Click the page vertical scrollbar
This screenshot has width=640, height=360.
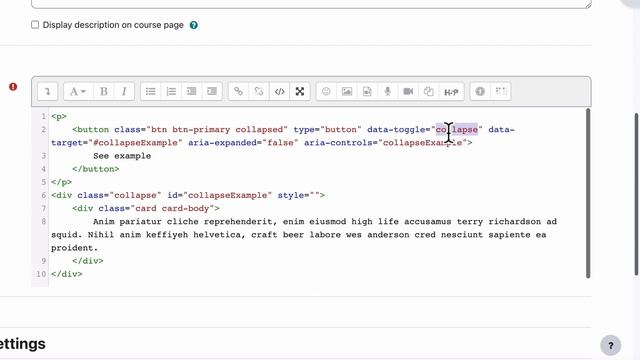(637, 194)
